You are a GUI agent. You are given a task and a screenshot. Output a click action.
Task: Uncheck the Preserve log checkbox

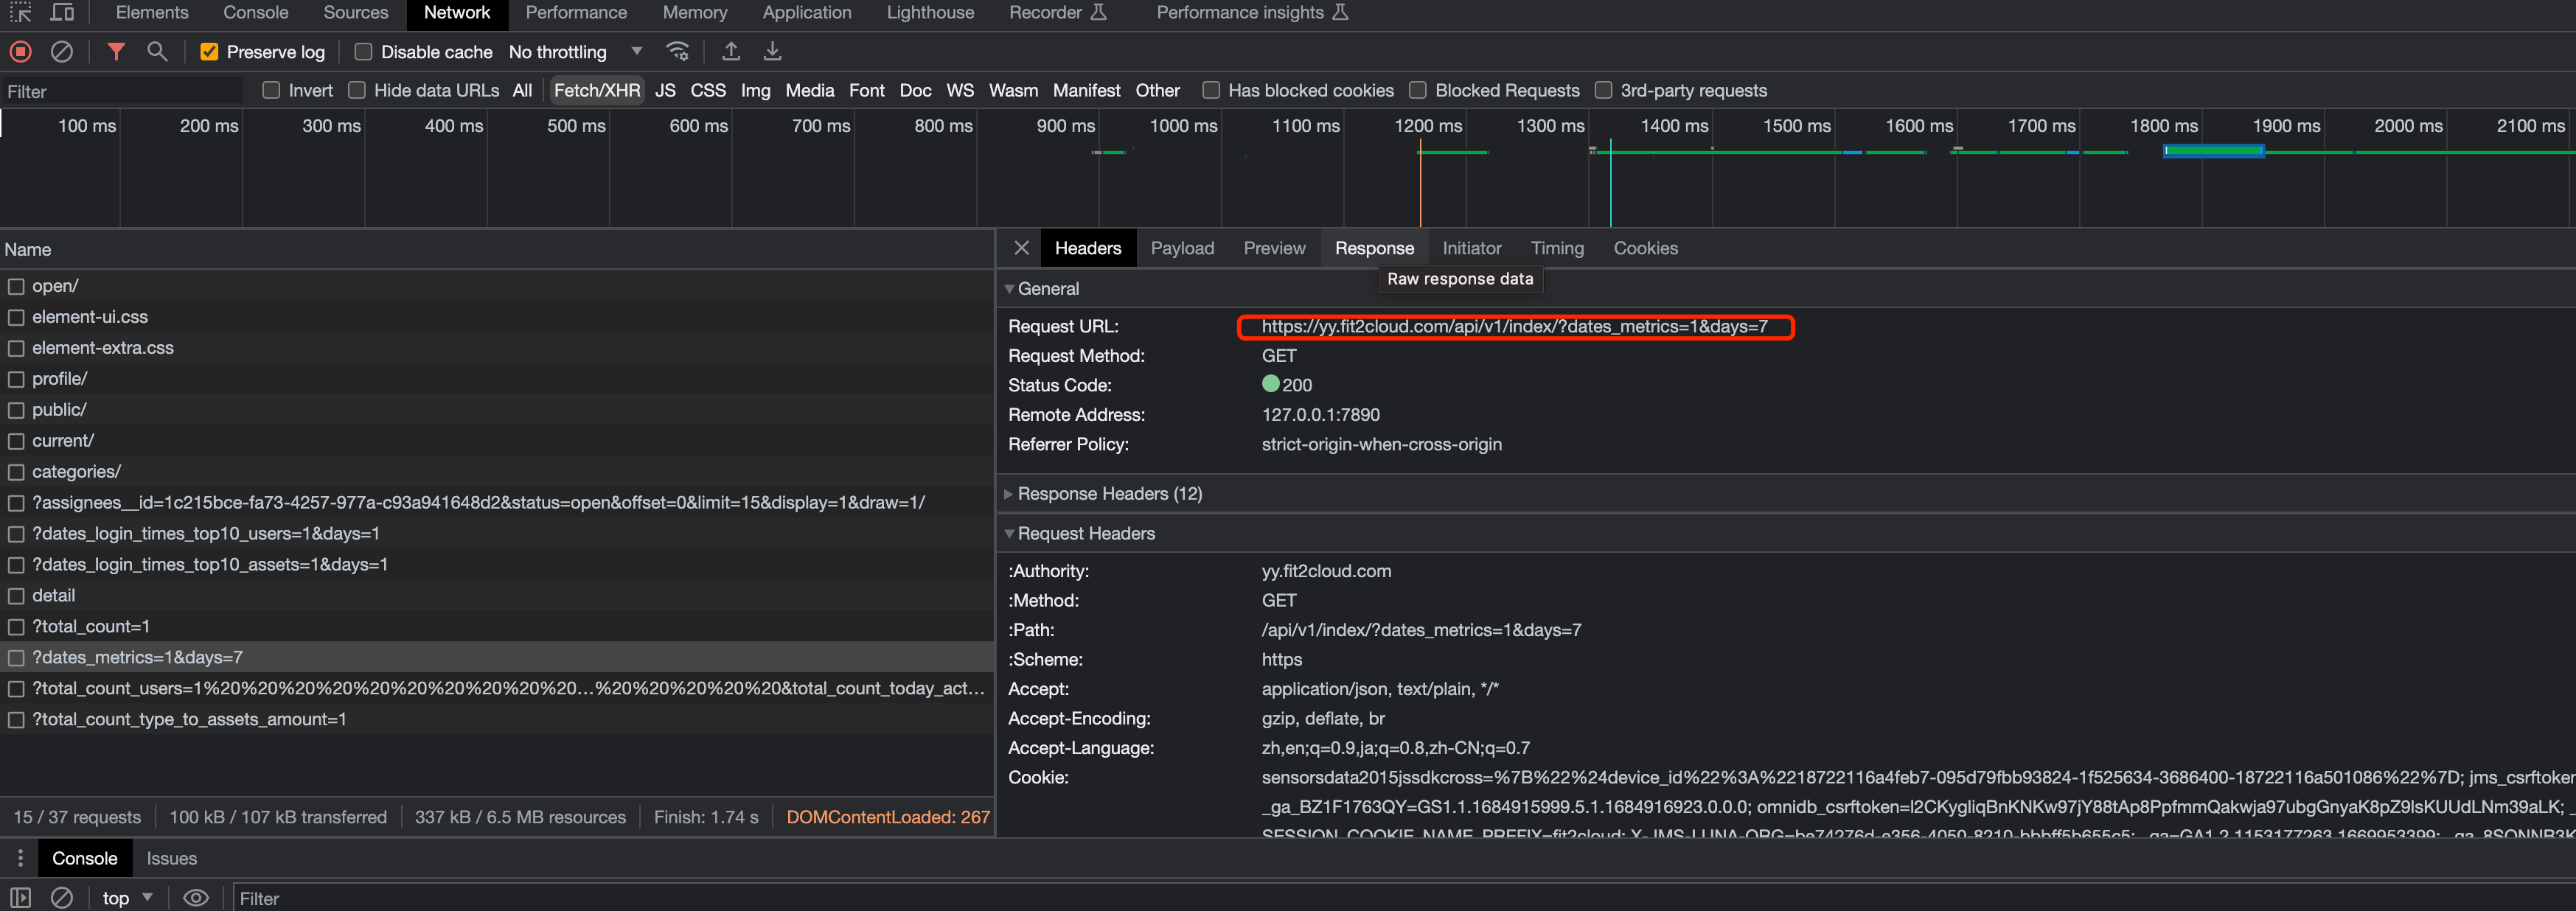click(209, 52)
